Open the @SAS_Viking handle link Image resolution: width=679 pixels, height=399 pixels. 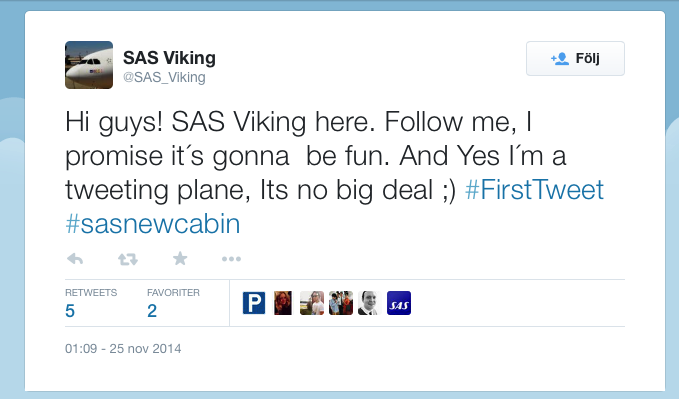tap(164, 77)
